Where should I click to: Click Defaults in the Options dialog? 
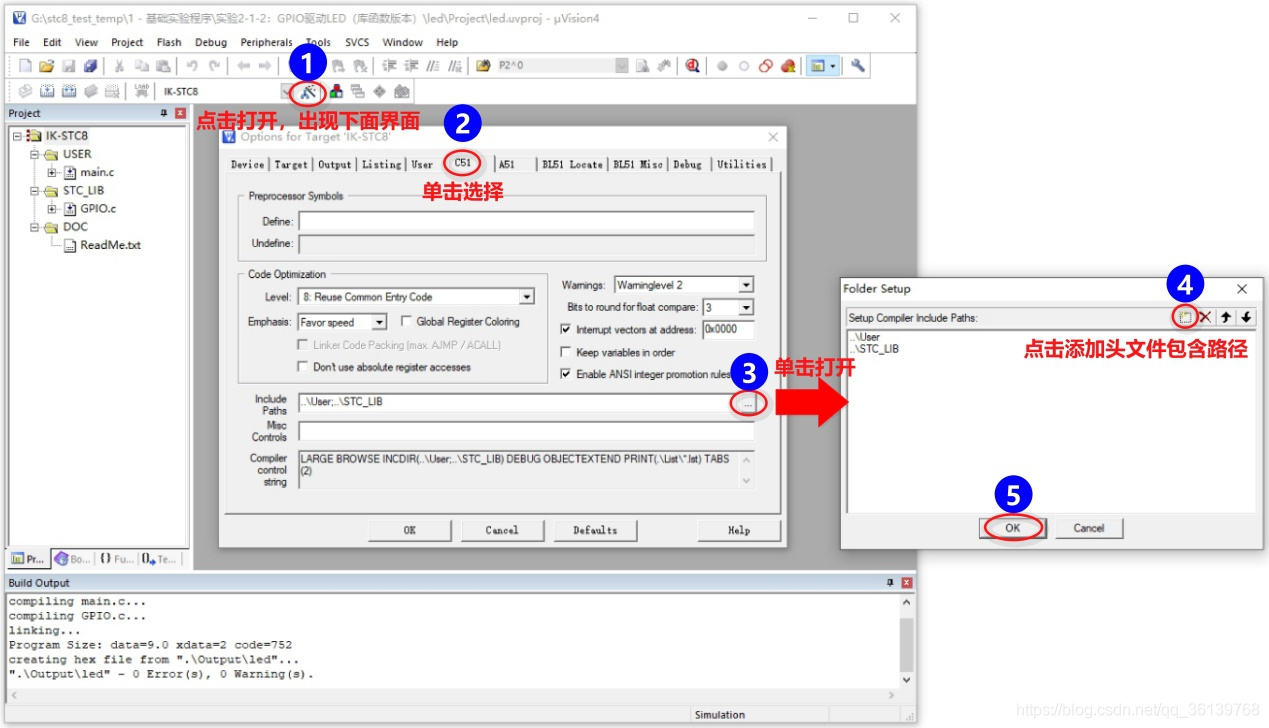[x=595, y=530]
